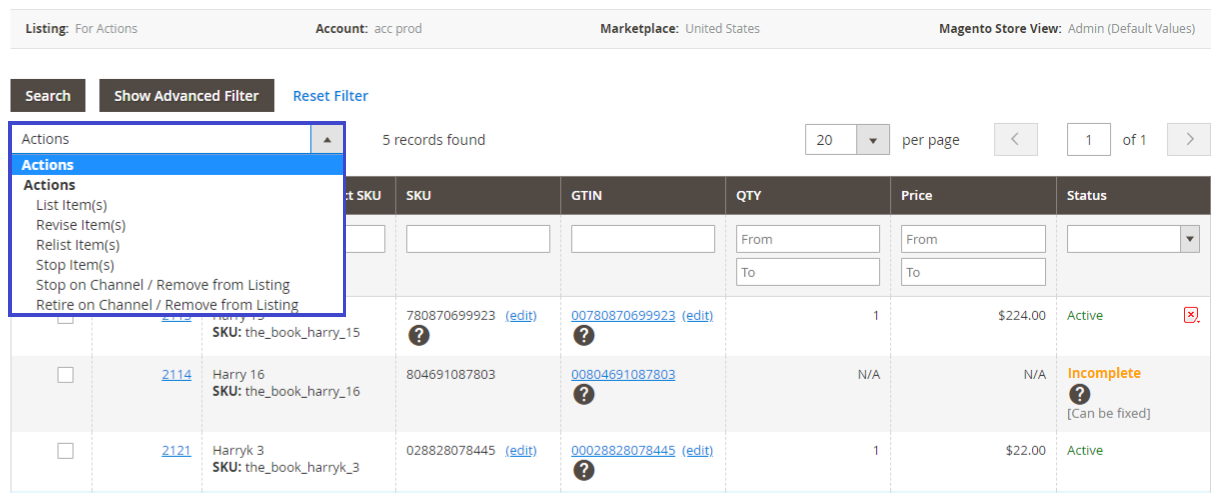
Task: Click Reset Filter link
Action: pyautogui.click(x=330, y=96)
